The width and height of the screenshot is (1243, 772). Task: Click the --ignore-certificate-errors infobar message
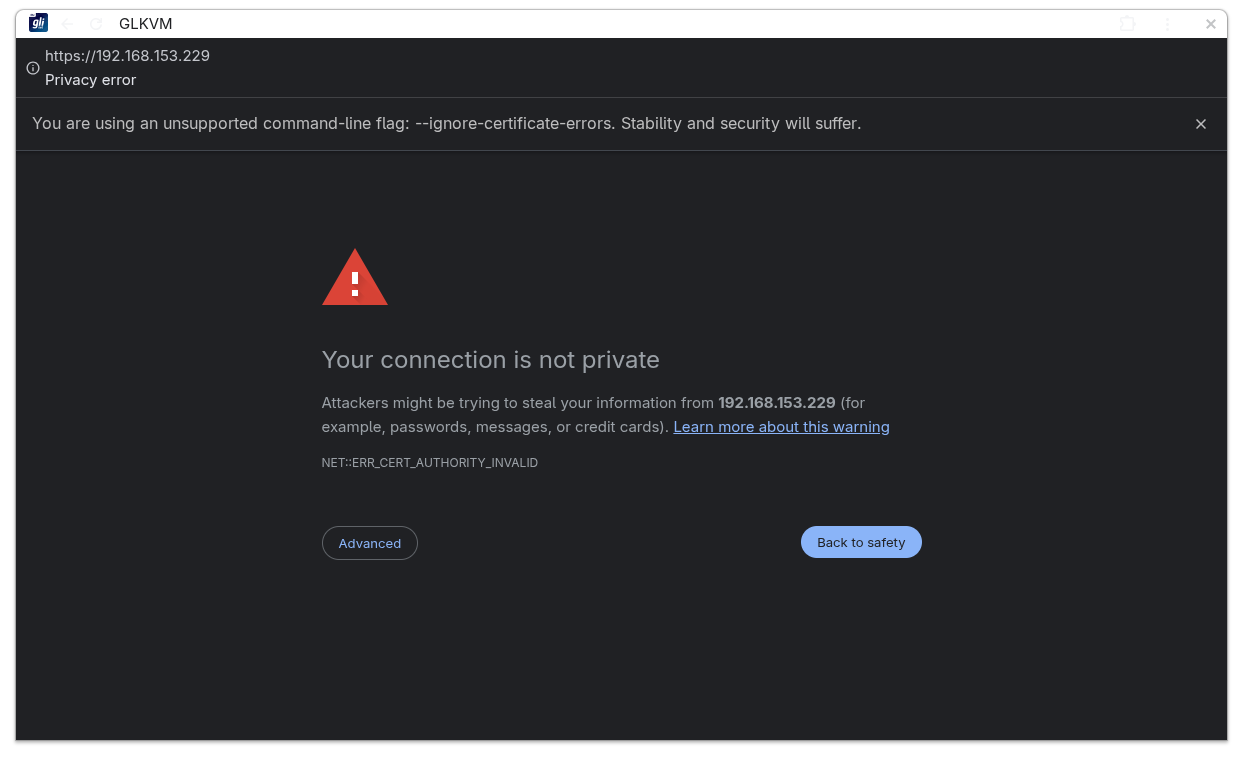(446, 124)
